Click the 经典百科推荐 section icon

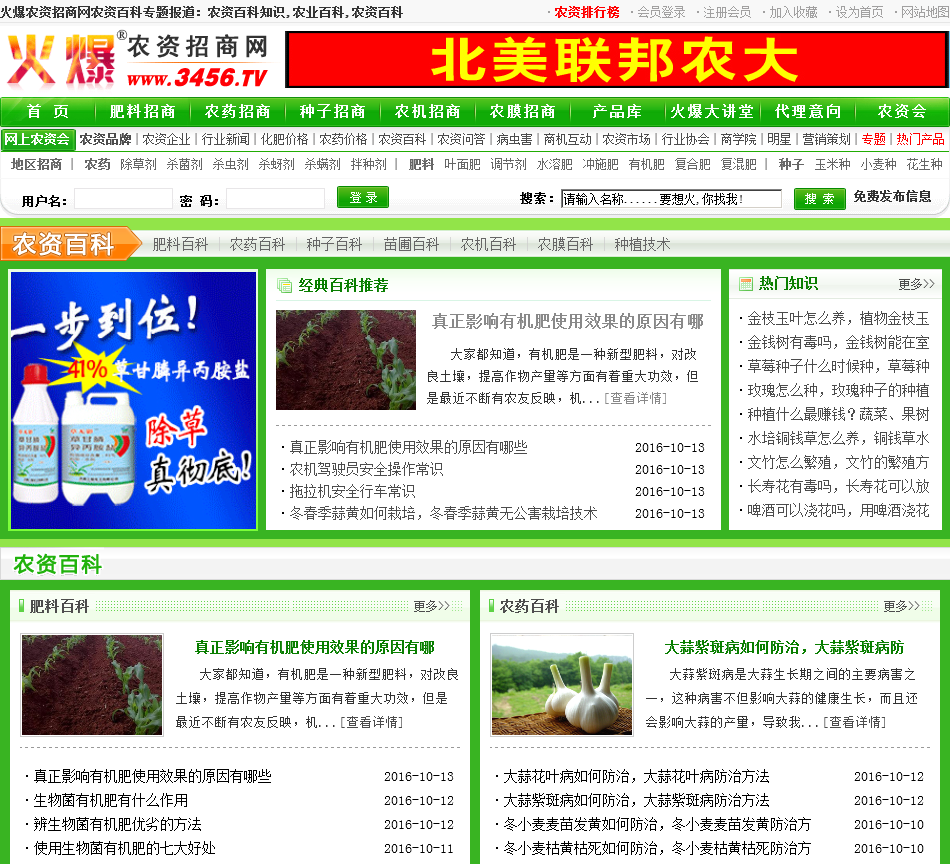pyautogui.click(x=284, y=285)
